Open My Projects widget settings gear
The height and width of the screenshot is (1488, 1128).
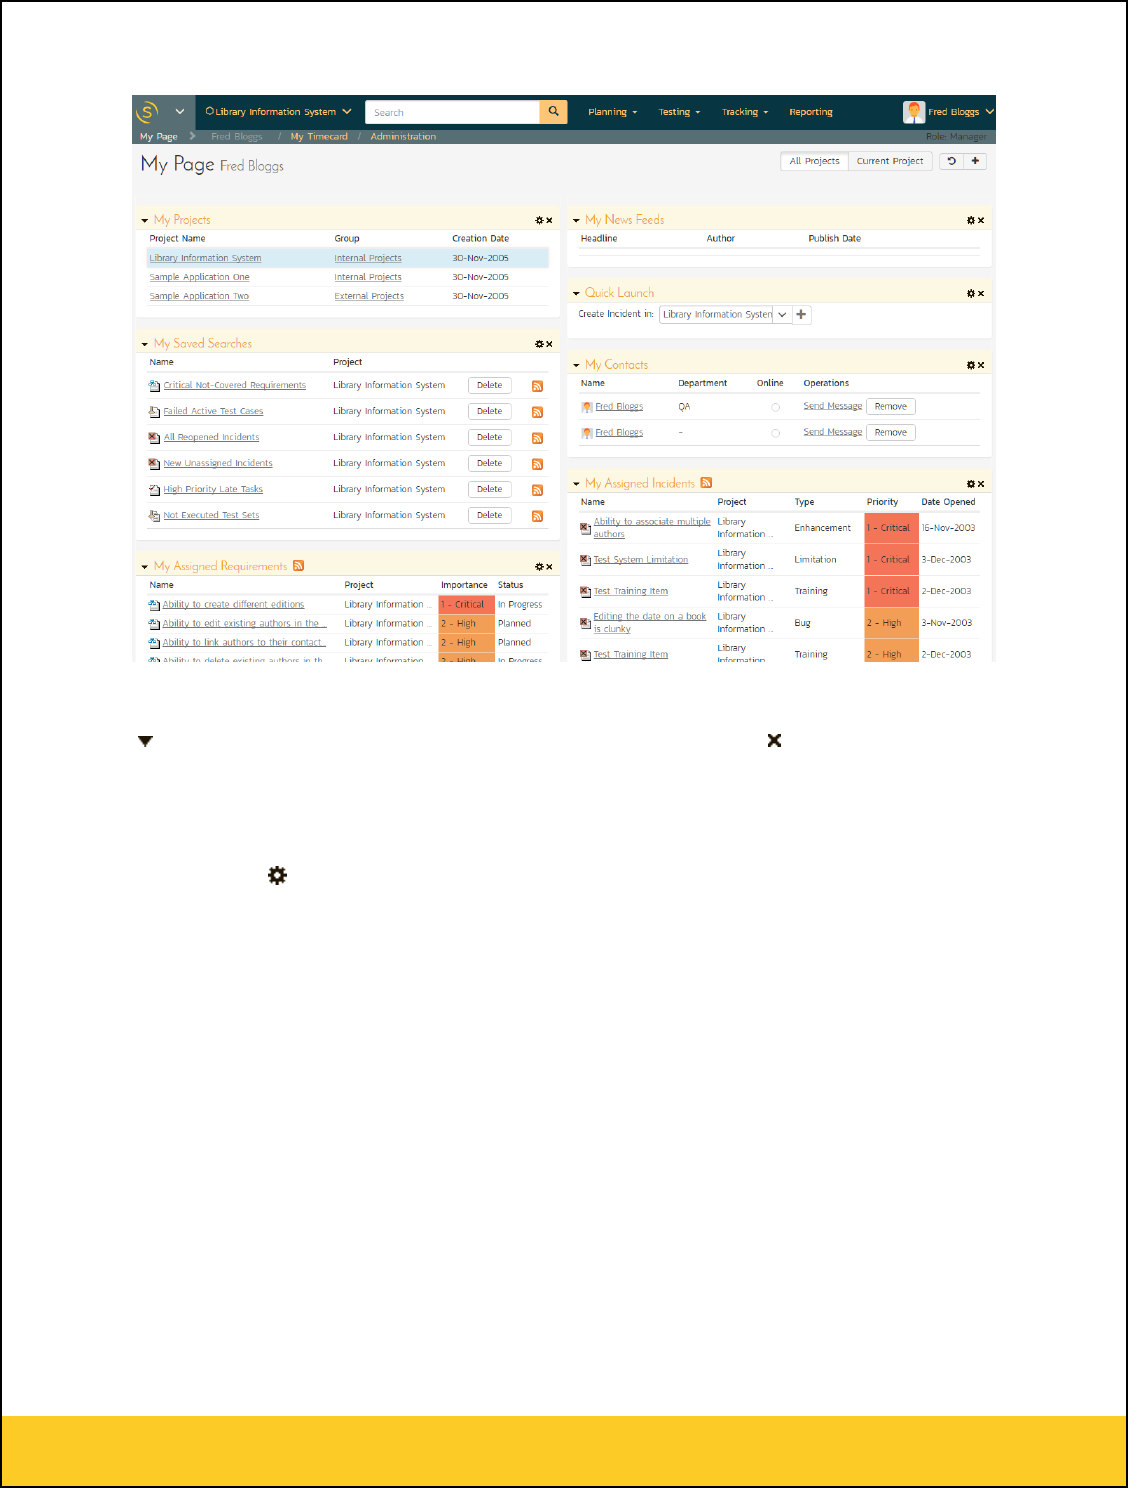(x=539, y=220)
